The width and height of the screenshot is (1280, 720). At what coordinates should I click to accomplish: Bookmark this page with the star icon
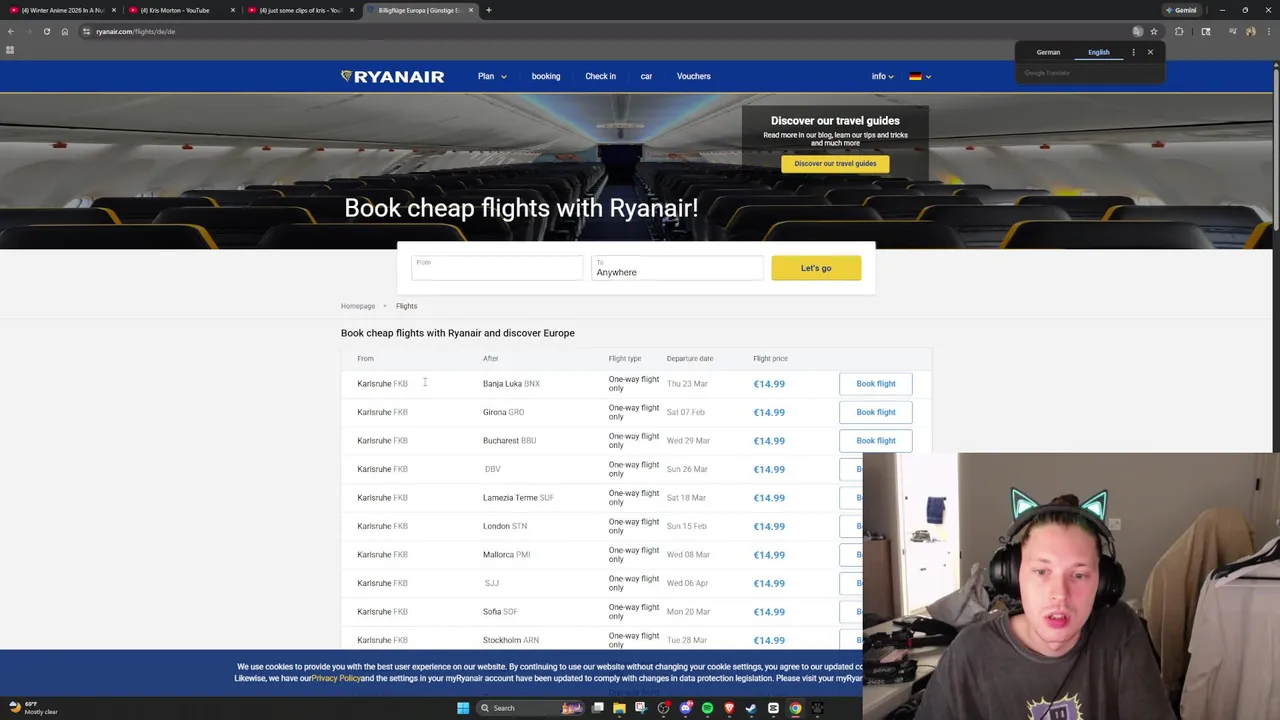click(x=1153, y=31)
